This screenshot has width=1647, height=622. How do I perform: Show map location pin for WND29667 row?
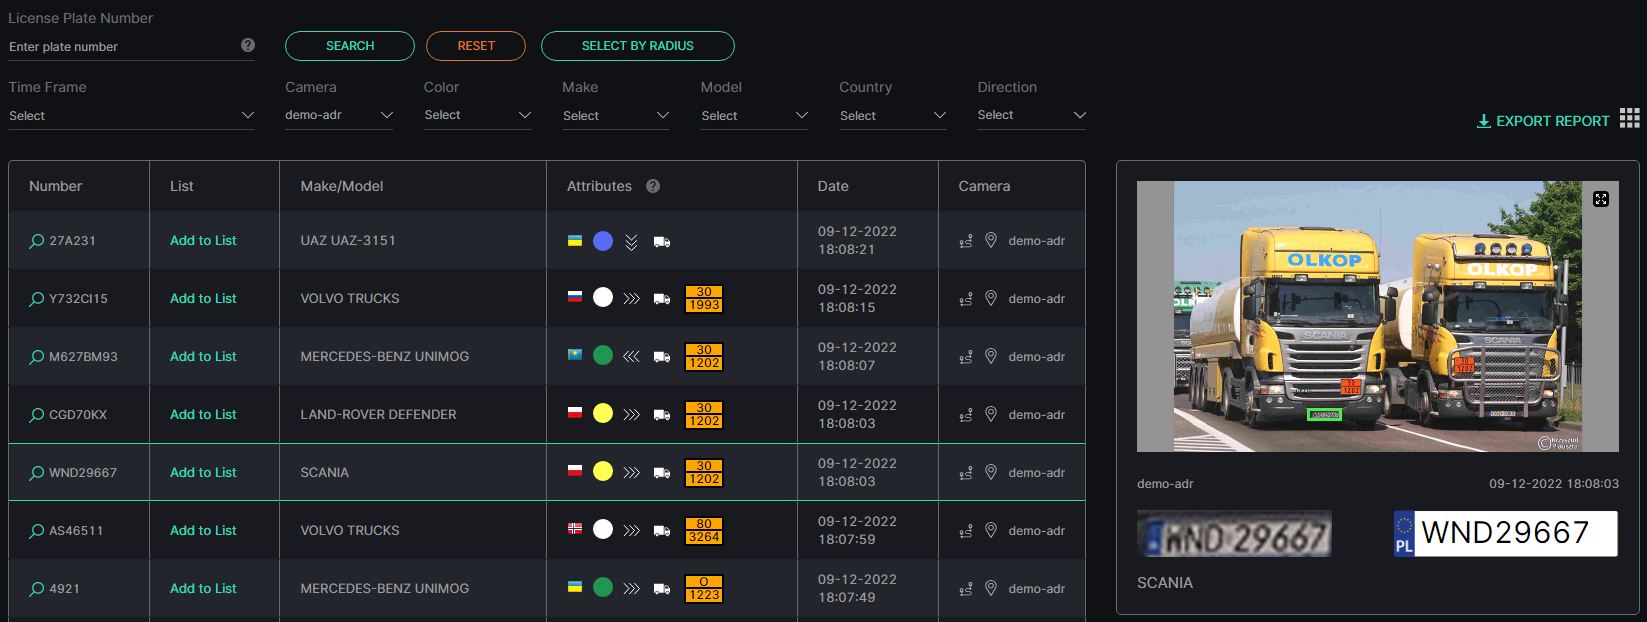tap(991, 472)
